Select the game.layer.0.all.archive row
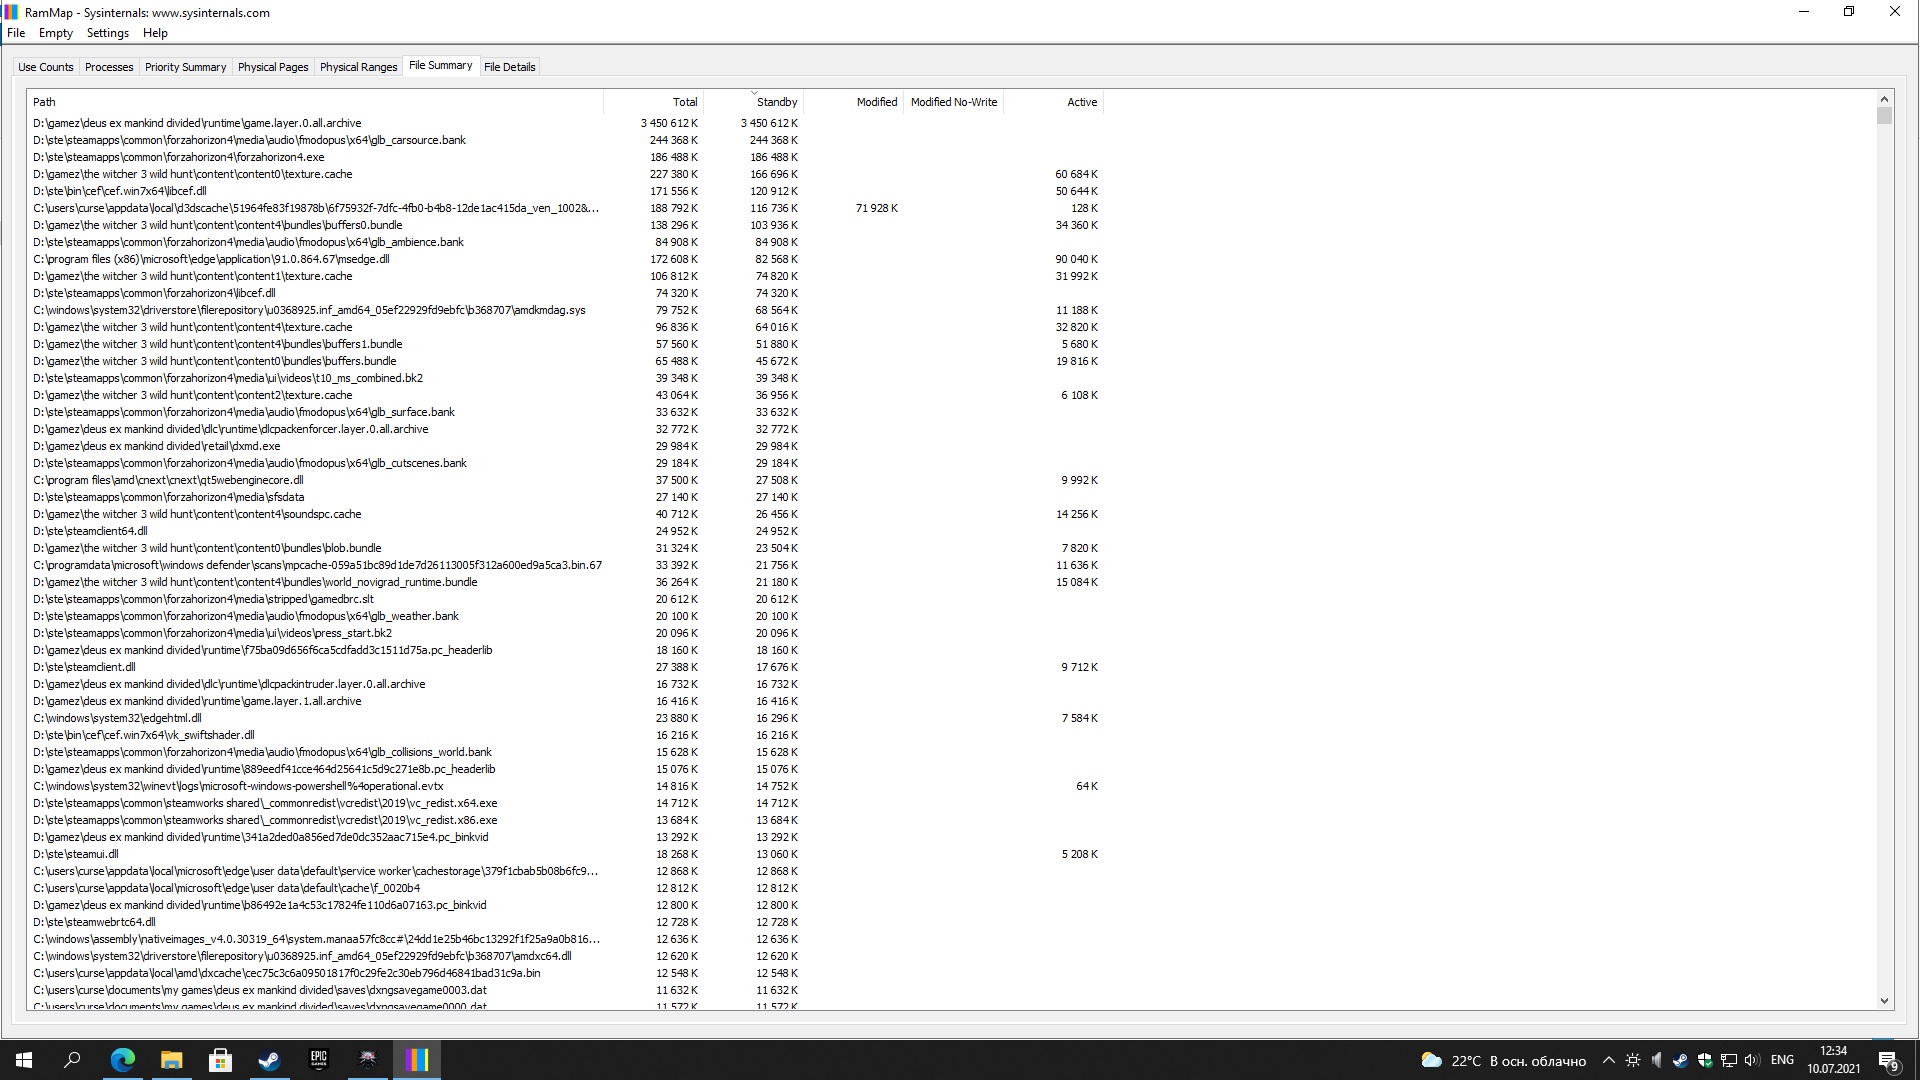The width and height of the screenshot is (1920, 1080). [x=565, y=123]
